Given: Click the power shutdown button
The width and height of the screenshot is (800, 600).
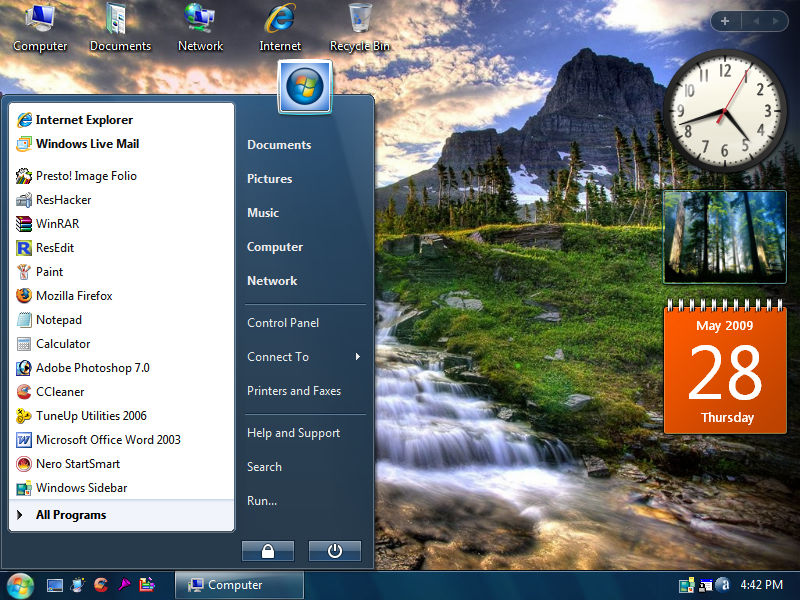Looking at the screenshot, I should 335,551.
